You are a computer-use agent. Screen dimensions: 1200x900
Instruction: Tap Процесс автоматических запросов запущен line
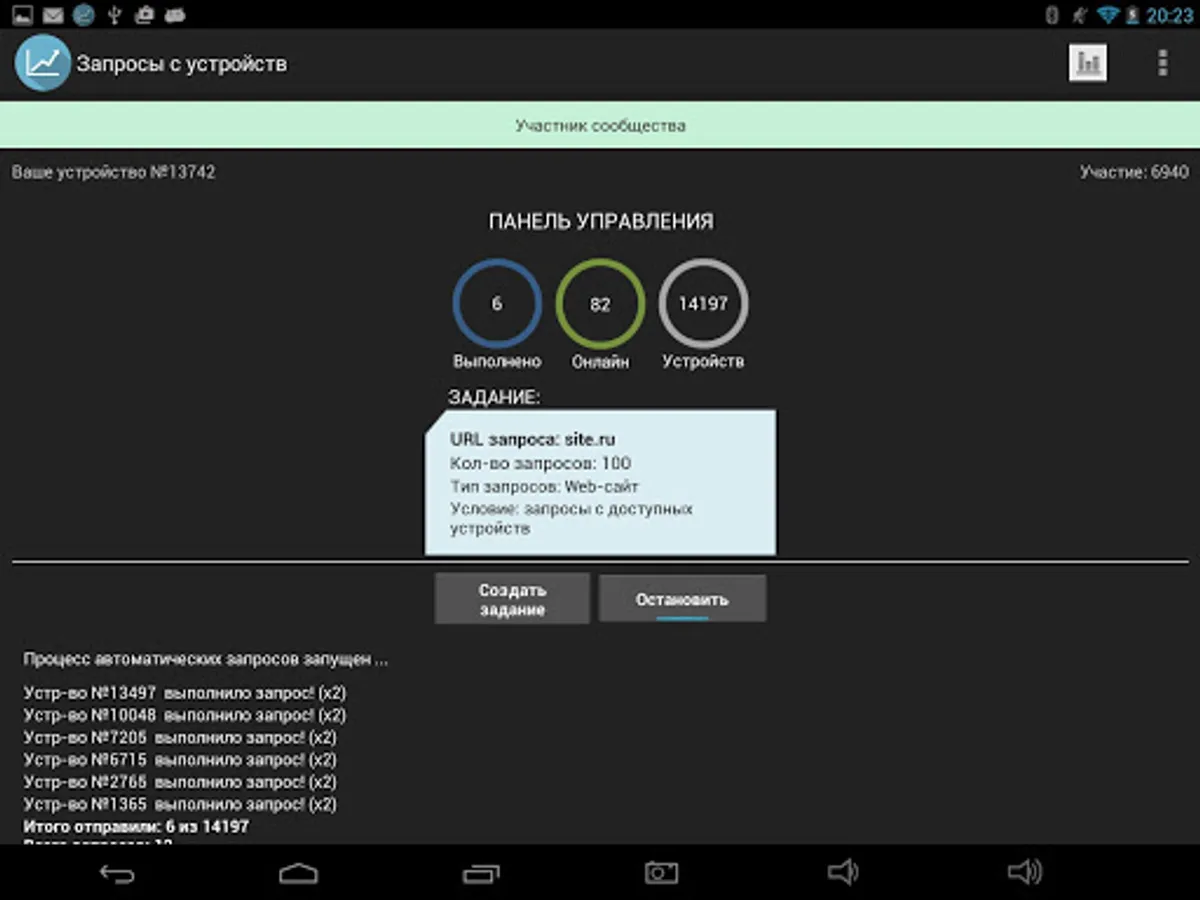tap(206, 660)
